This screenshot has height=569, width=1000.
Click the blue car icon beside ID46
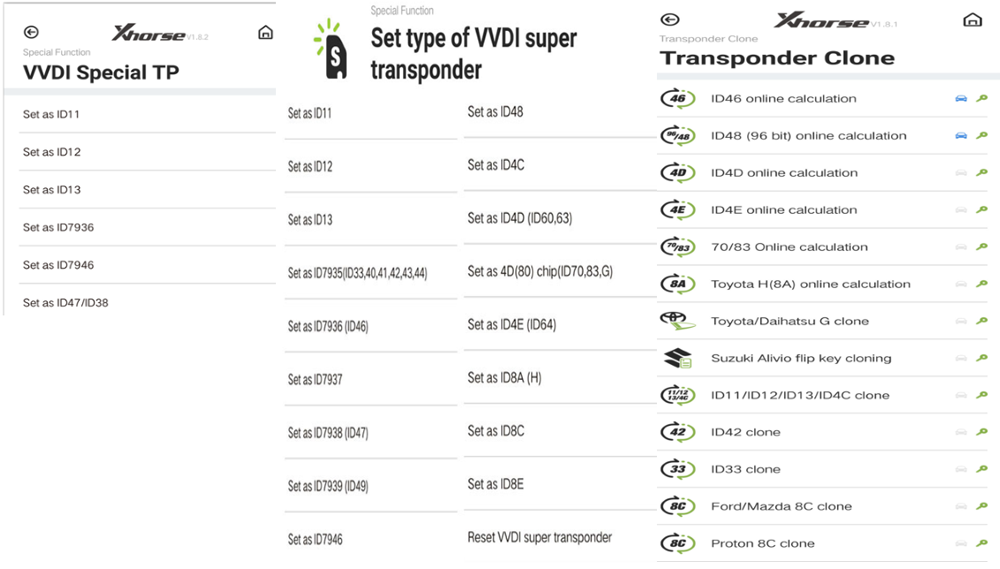[961, 99]
